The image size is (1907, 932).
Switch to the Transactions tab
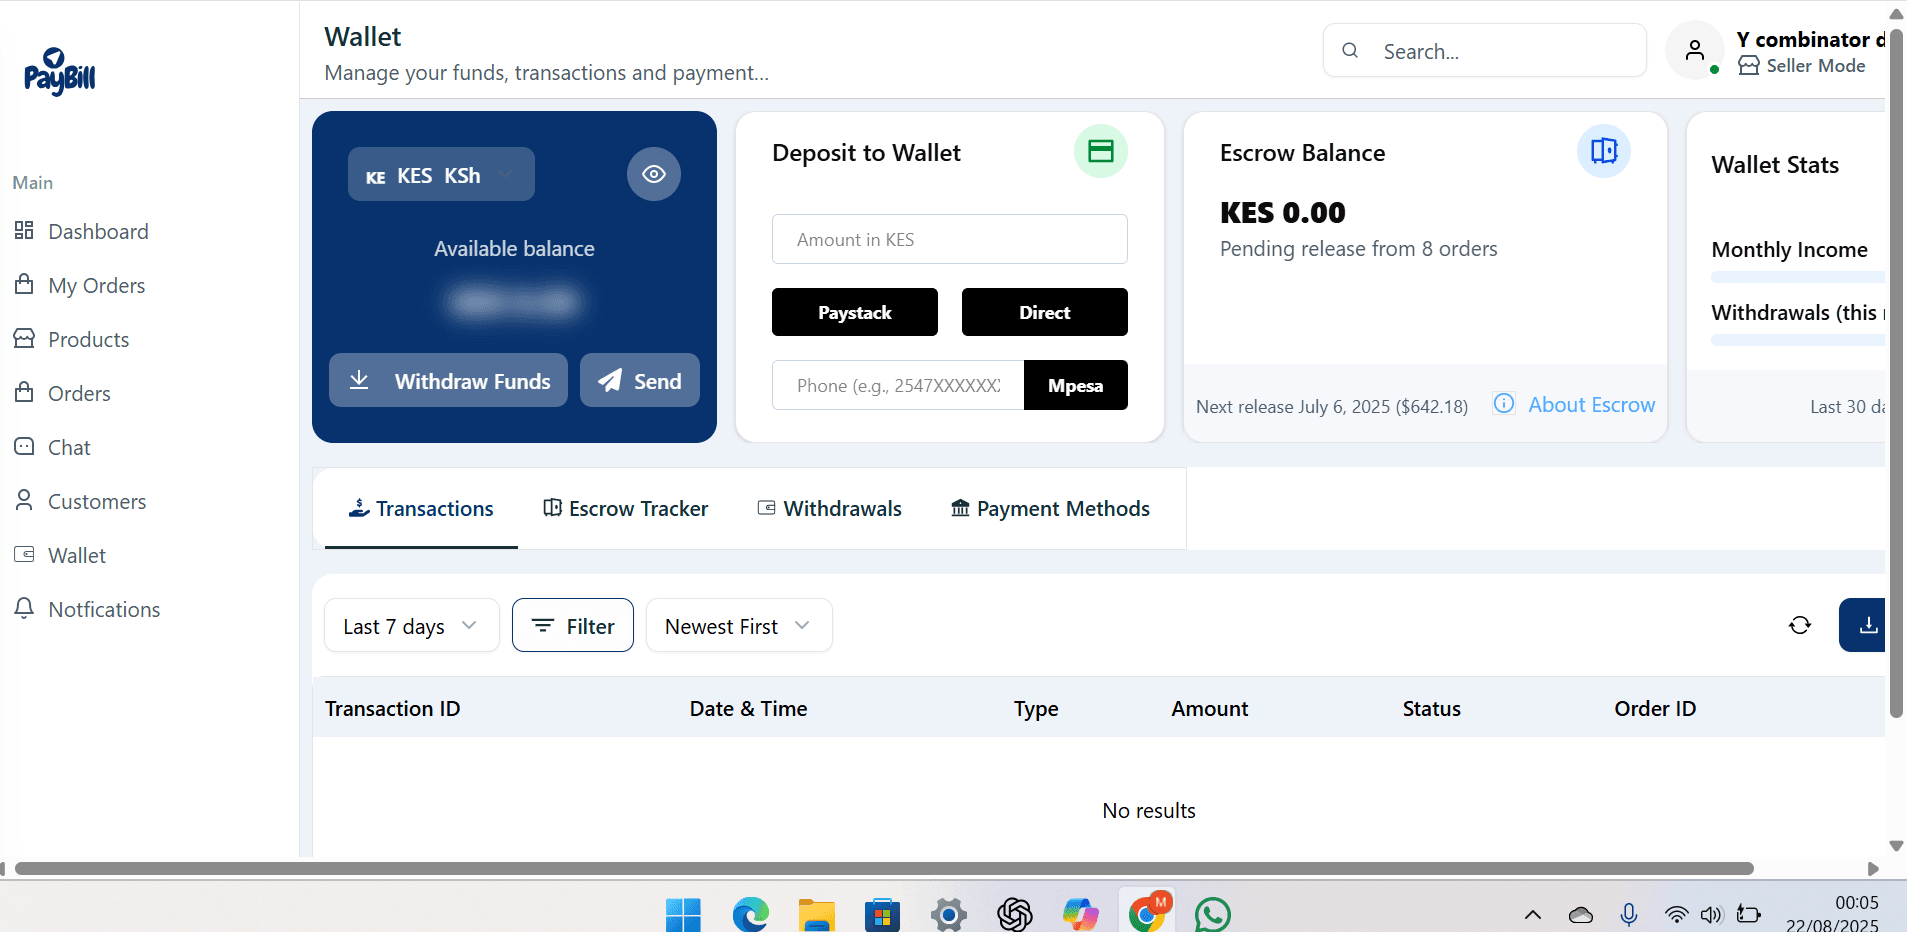[x=421, y=508]
